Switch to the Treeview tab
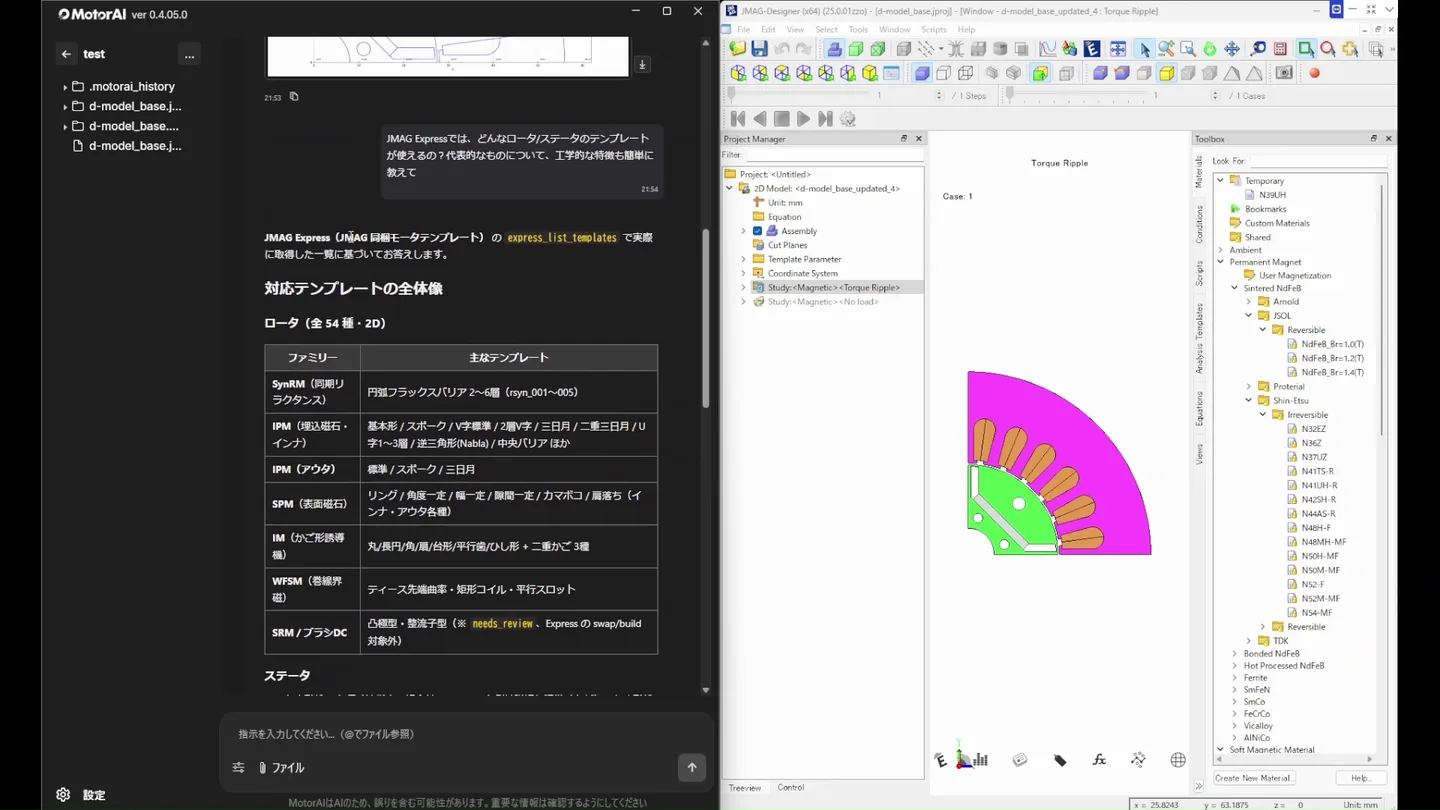Screen dimensions: 1440x810 tap(745, 788)
